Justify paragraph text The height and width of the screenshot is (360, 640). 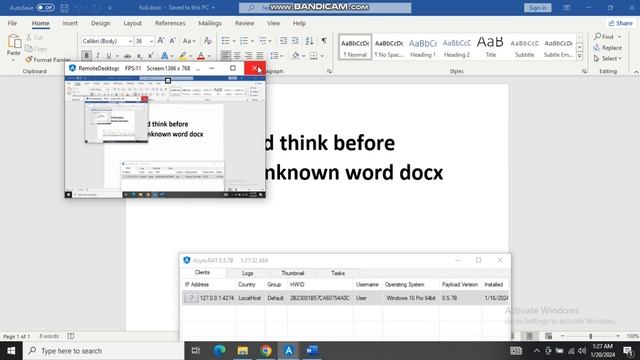pyautogui.click(x=260, y=56)
